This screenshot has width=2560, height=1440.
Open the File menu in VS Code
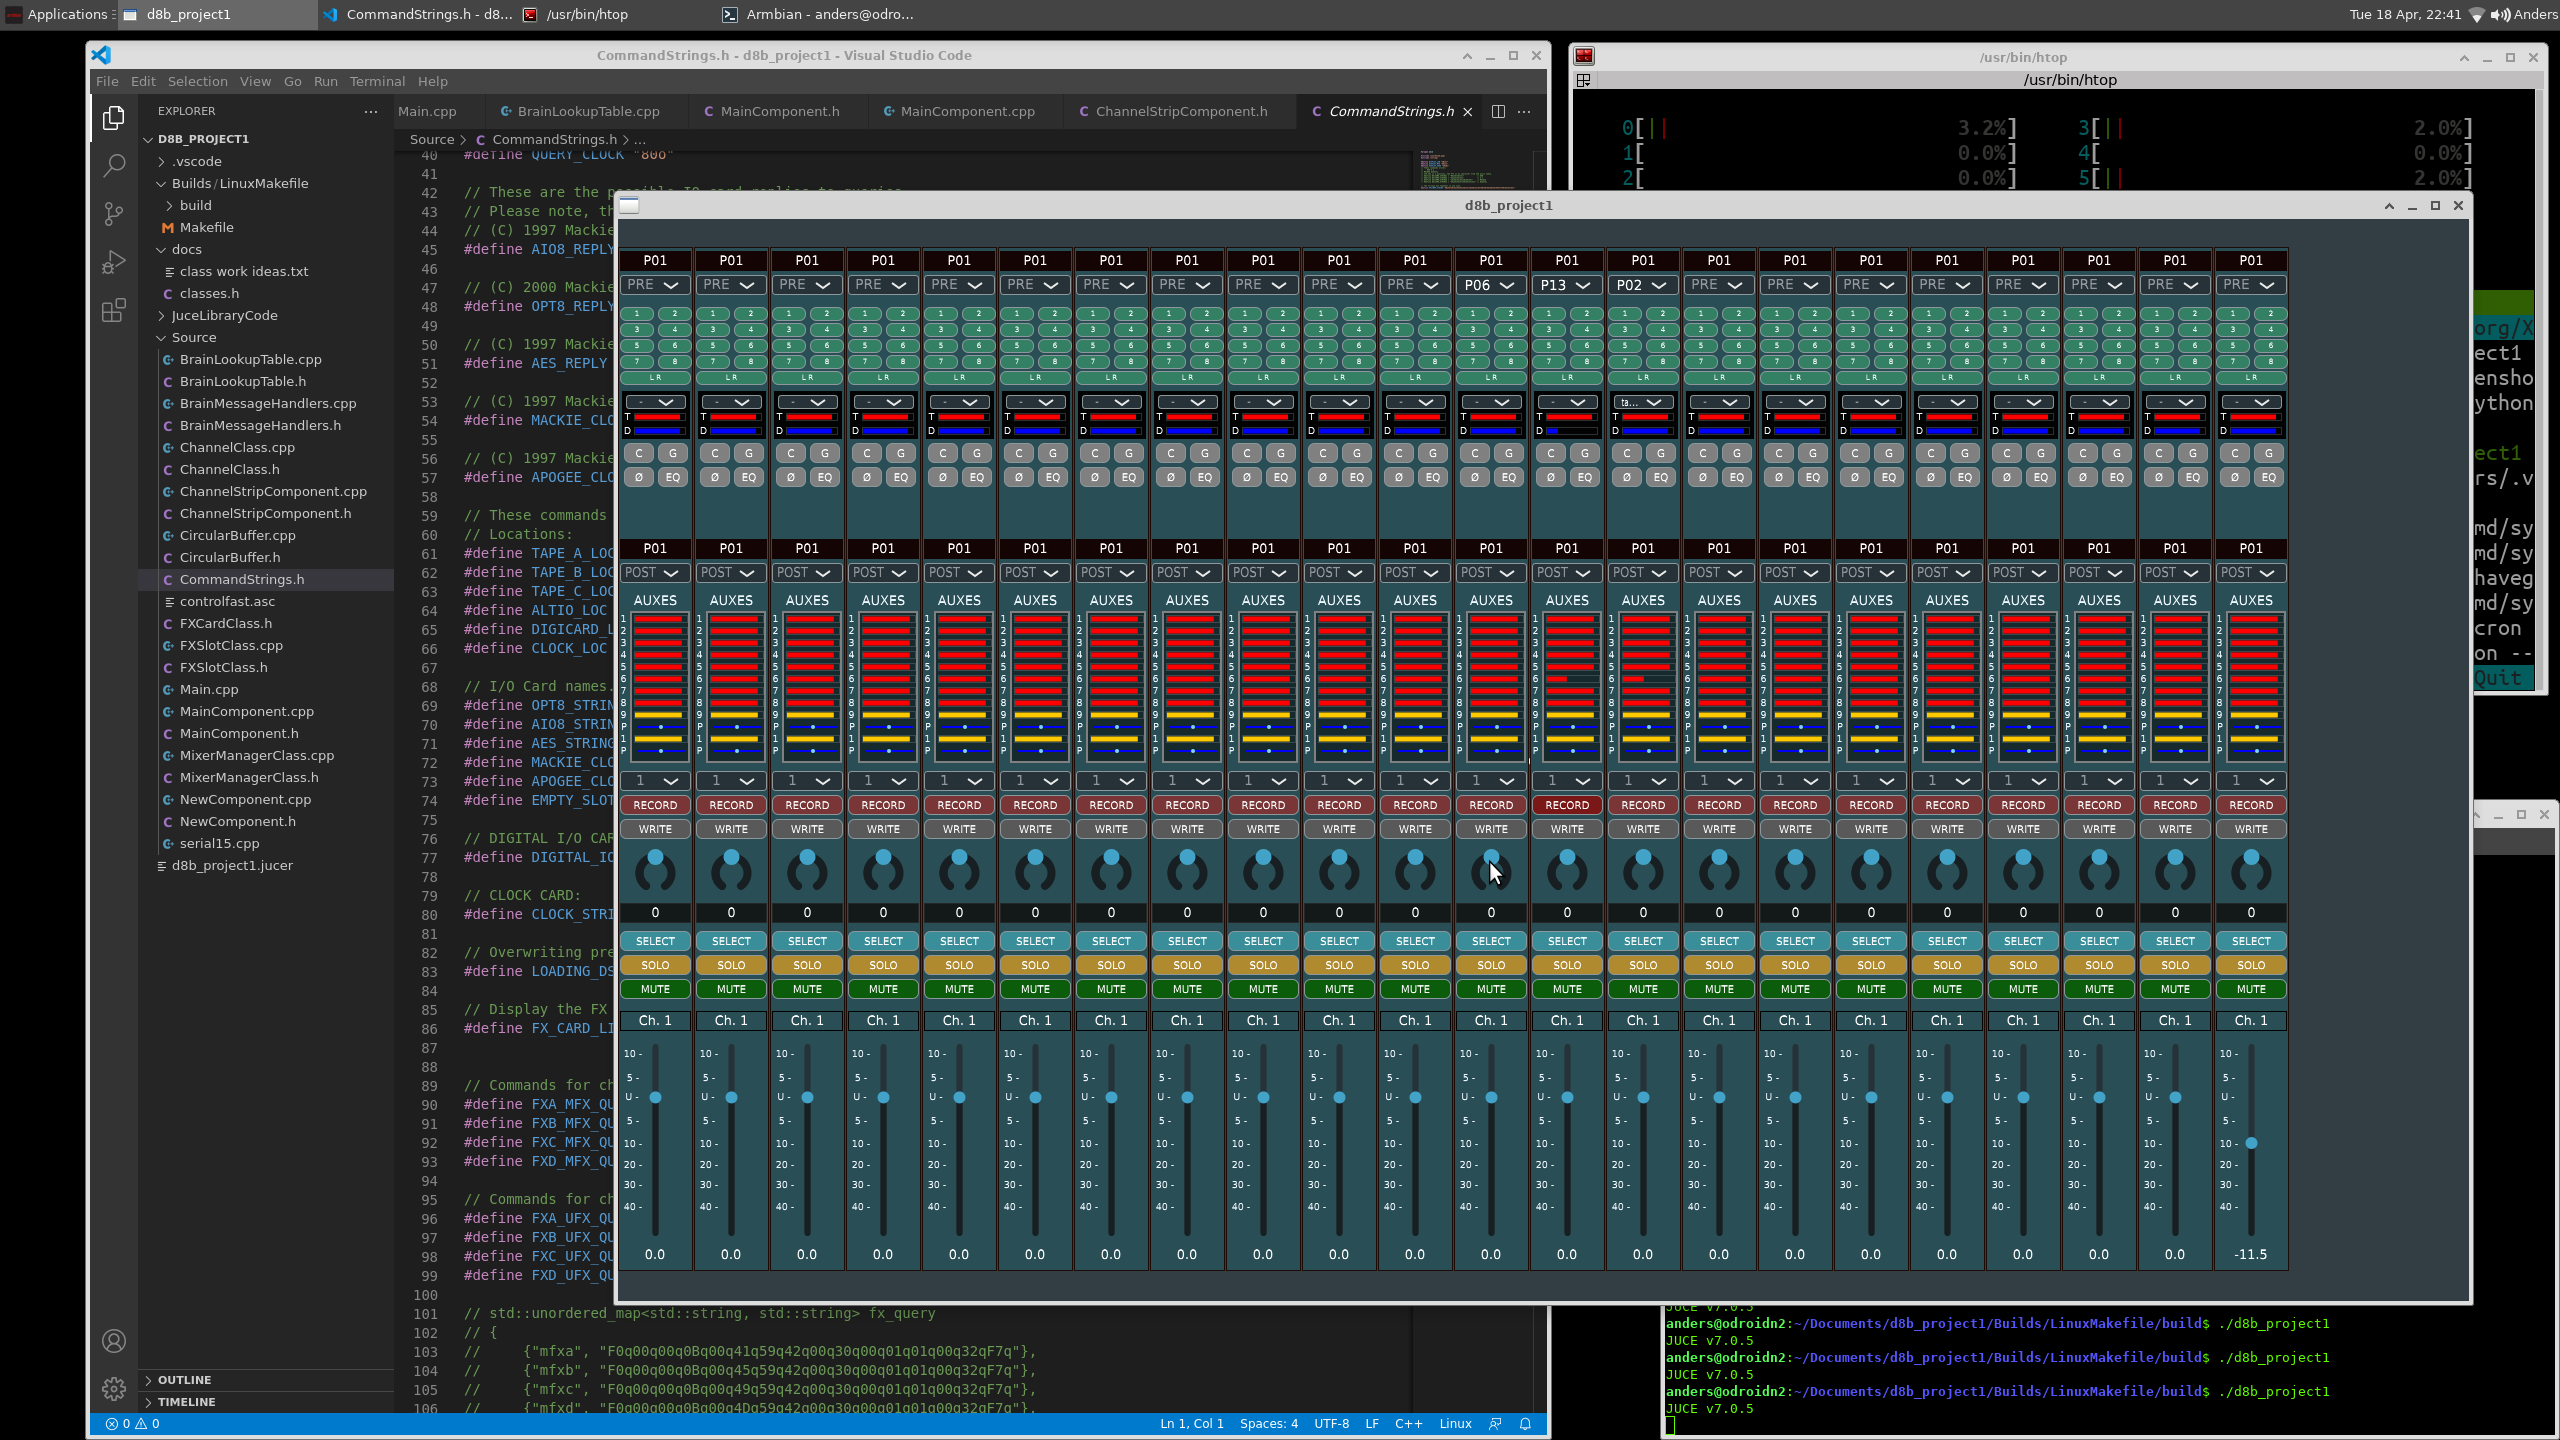pyautogui.click(x=107, y=81)
